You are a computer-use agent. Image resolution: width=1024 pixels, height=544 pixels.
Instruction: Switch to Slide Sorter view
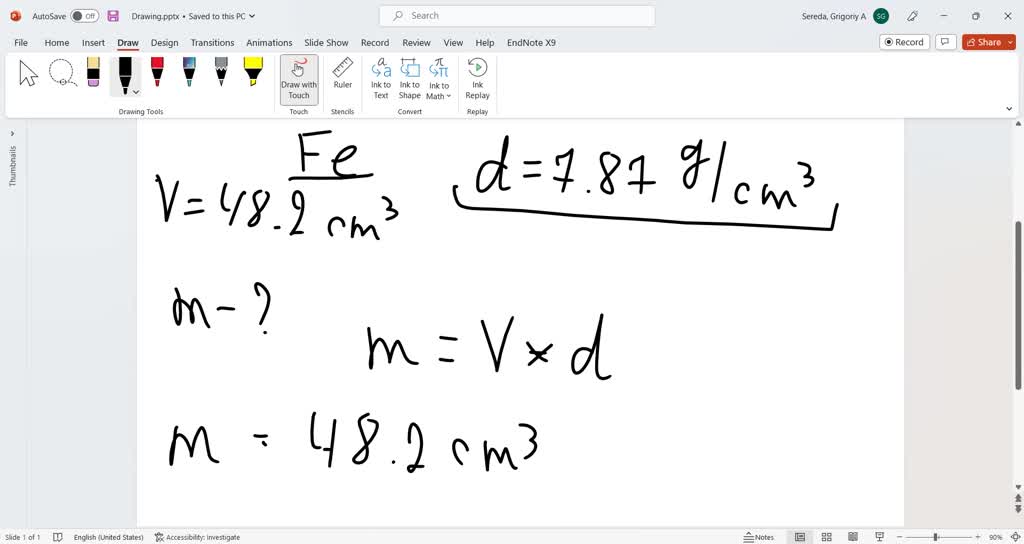826,537
